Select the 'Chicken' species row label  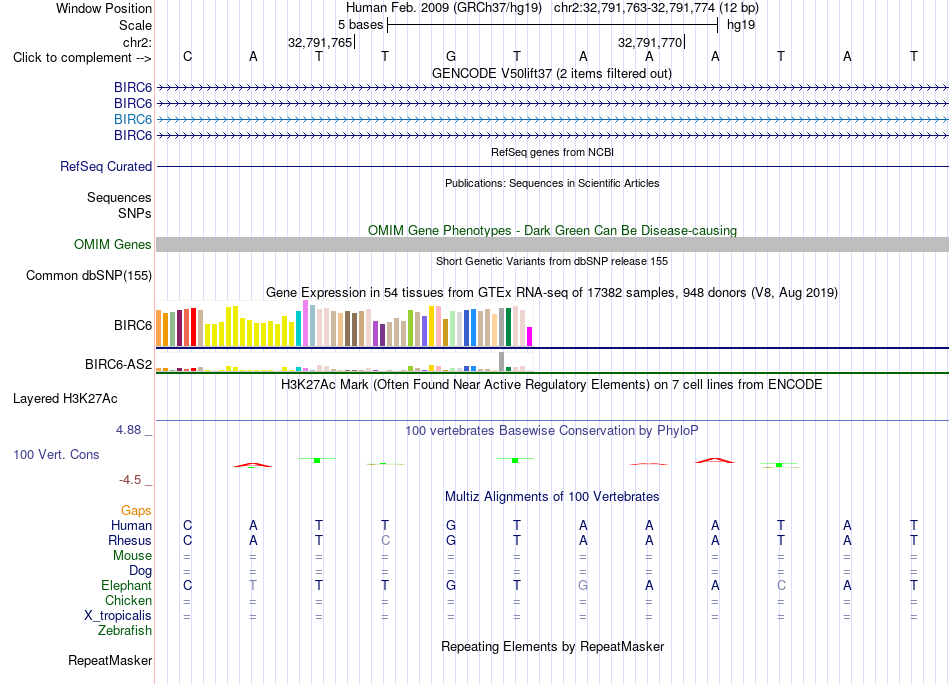coord(128,600)
